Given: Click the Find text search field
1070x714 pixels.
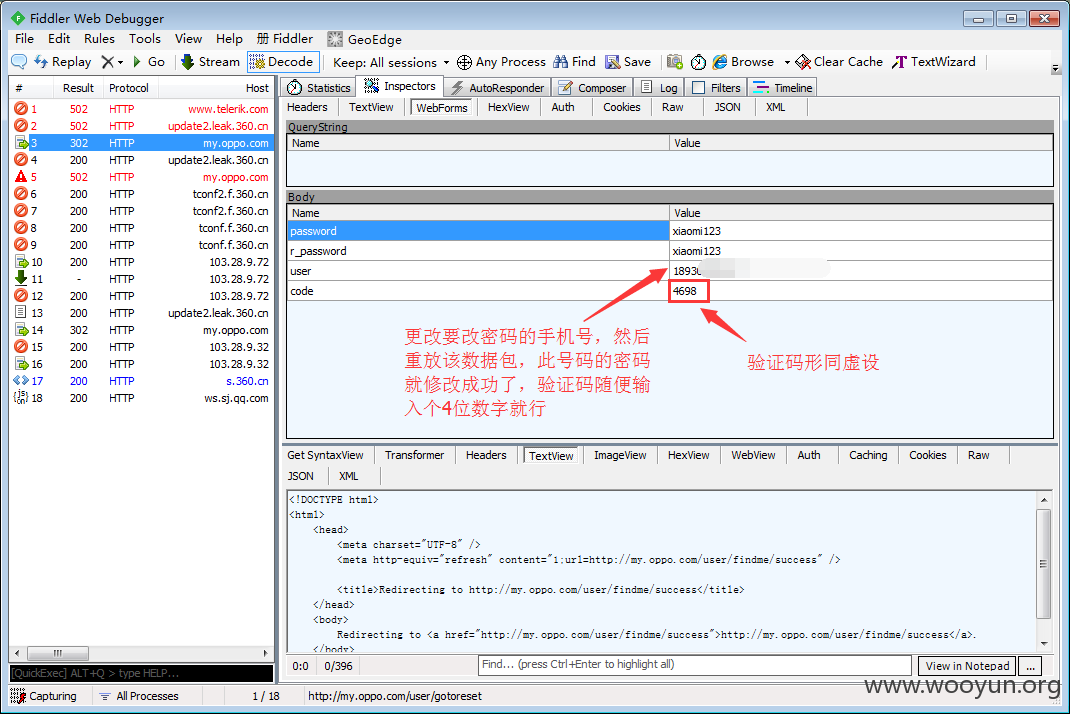Looking at the screenshot, I should (695, 665).
